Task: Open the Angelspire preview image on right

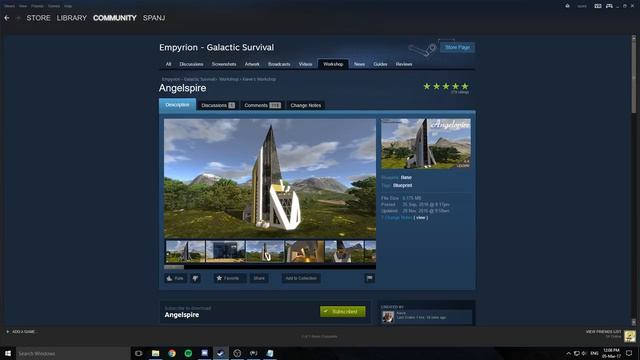Action: tap(426, 144)
